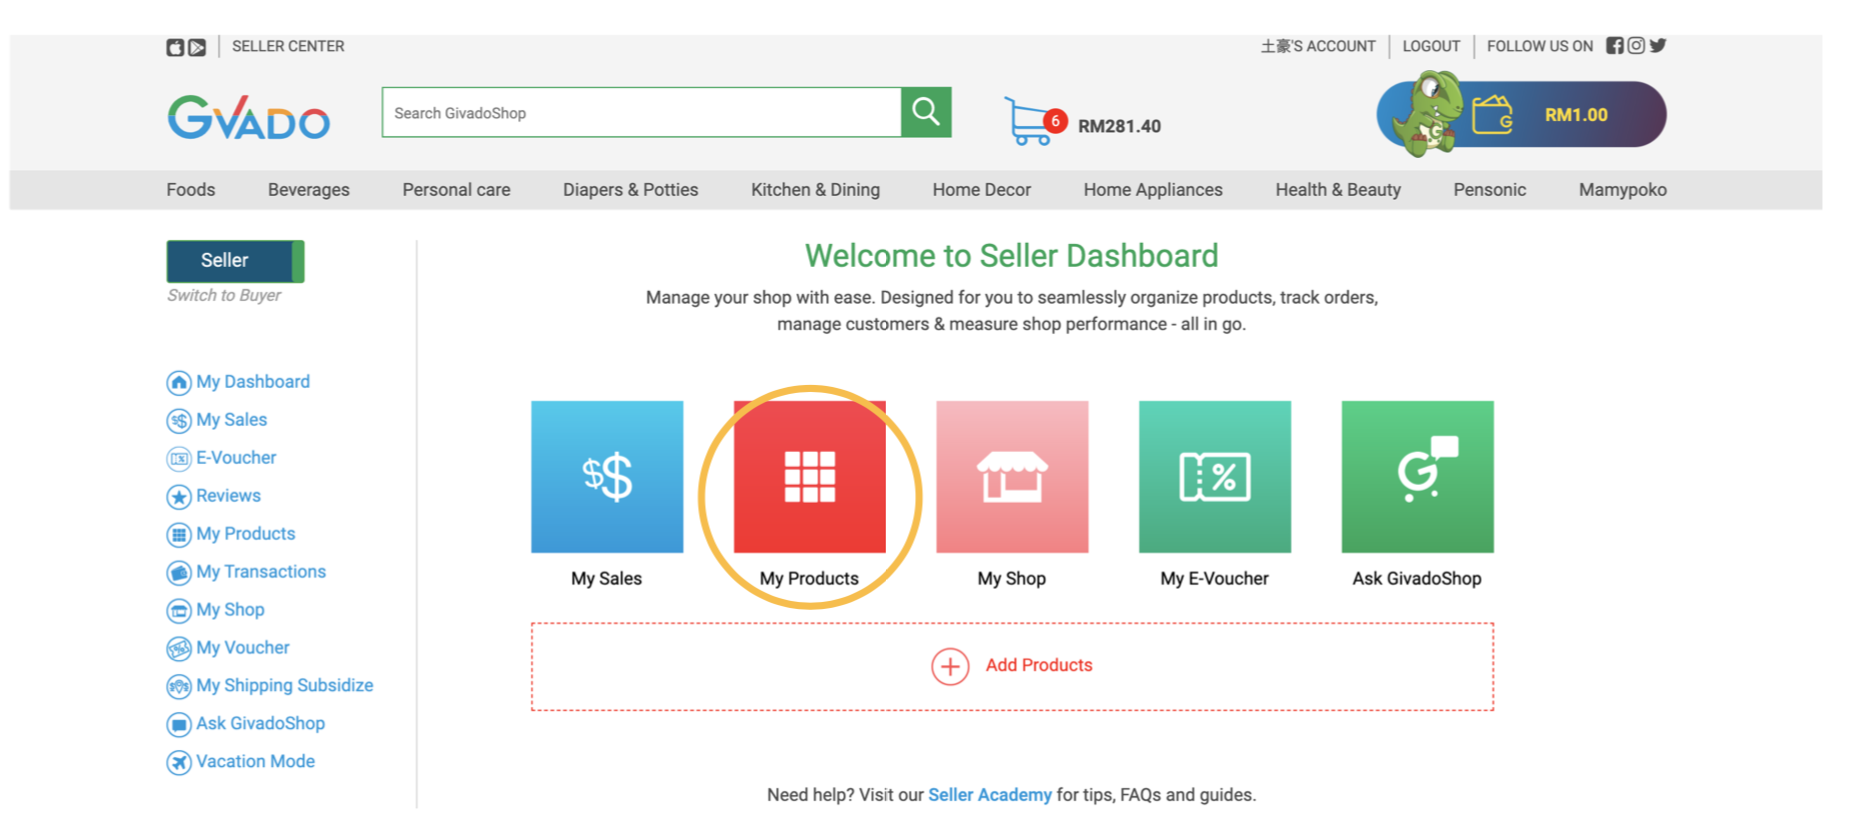Open My Transactions sidebar link text
This screenshot has height=834, width=1866.
(261, 572)
